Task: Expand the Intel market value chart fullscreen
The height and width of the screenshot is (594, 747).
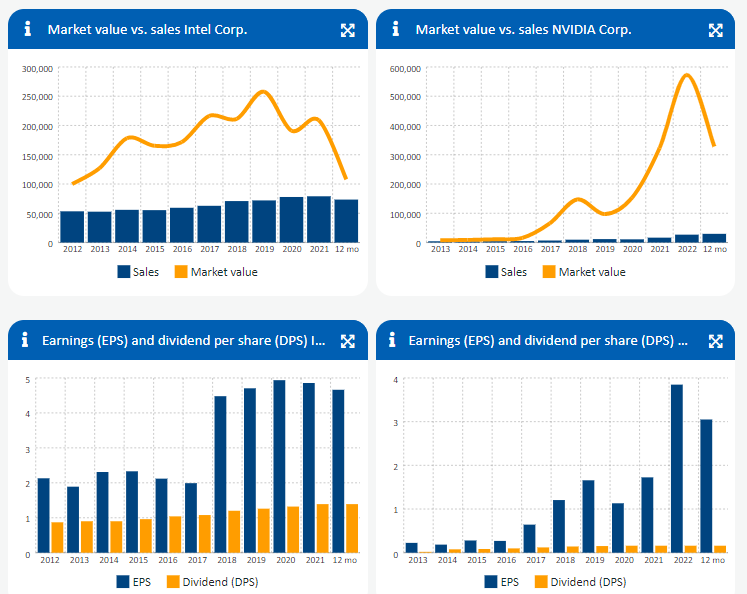Action: [x=348, y=30]
